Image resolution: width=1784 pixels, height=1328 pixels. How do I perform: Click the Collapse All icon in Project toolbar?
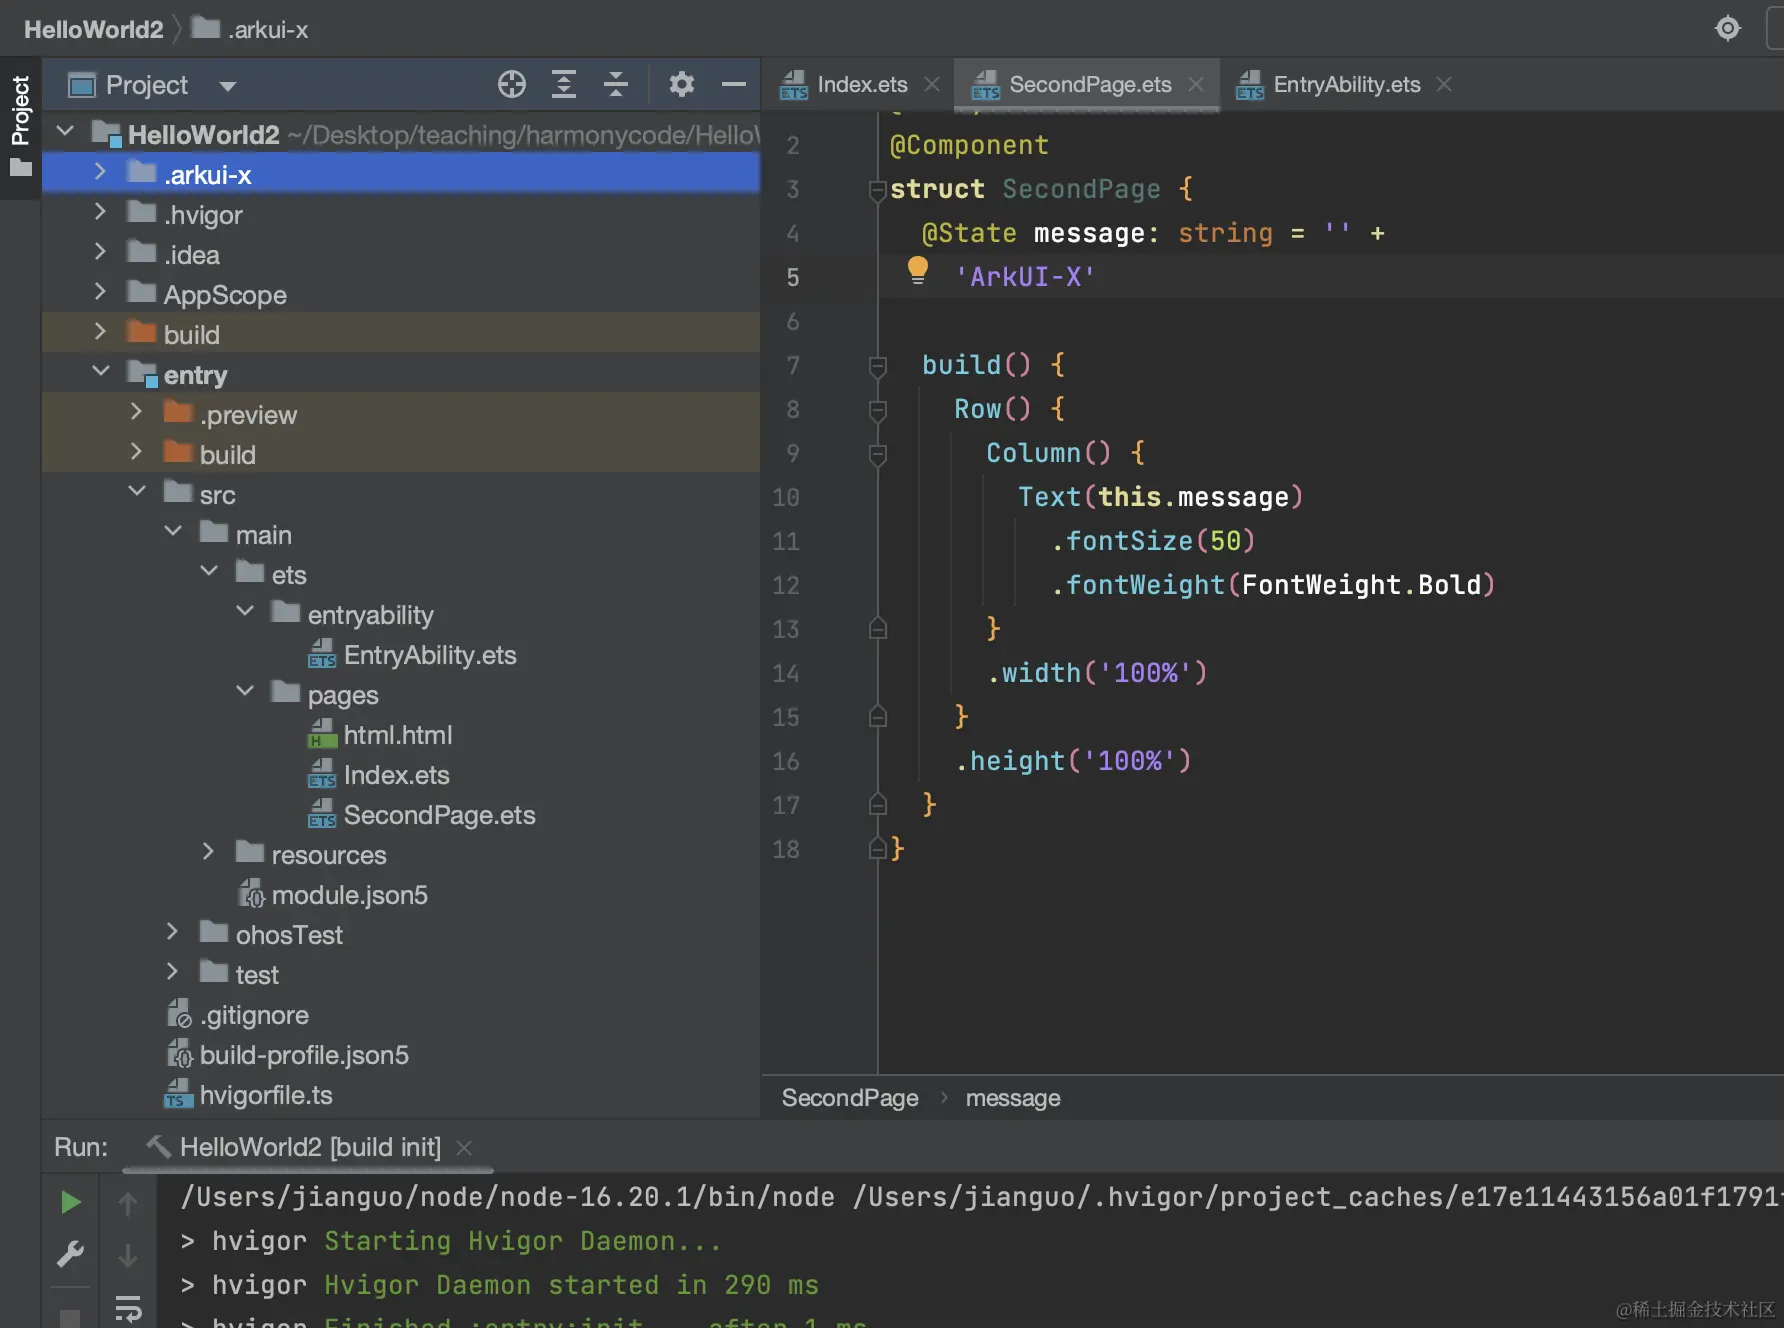616,85
